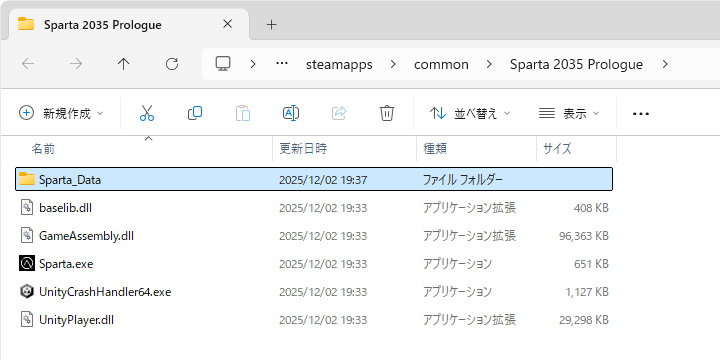Navigate to common in the address bar
Viewport: 720px width, 360px height.
pyautogui.click(x=441, y=64)
